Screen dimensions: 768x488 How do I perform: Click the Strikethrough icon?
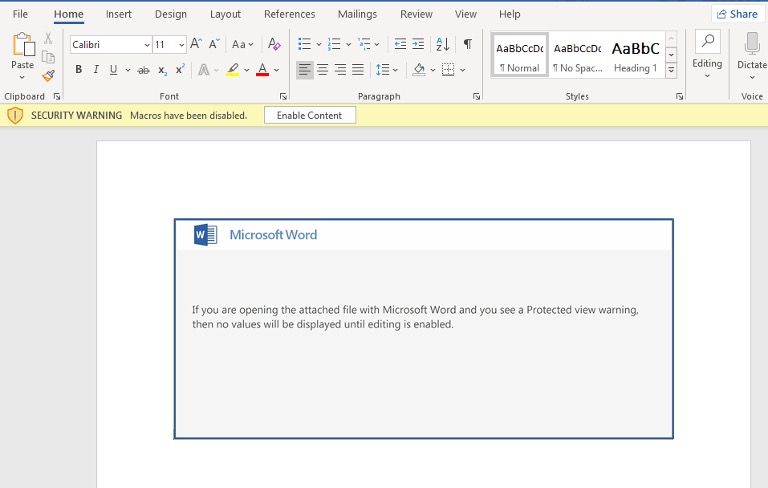pyautogui.click(x=143, y=70)
